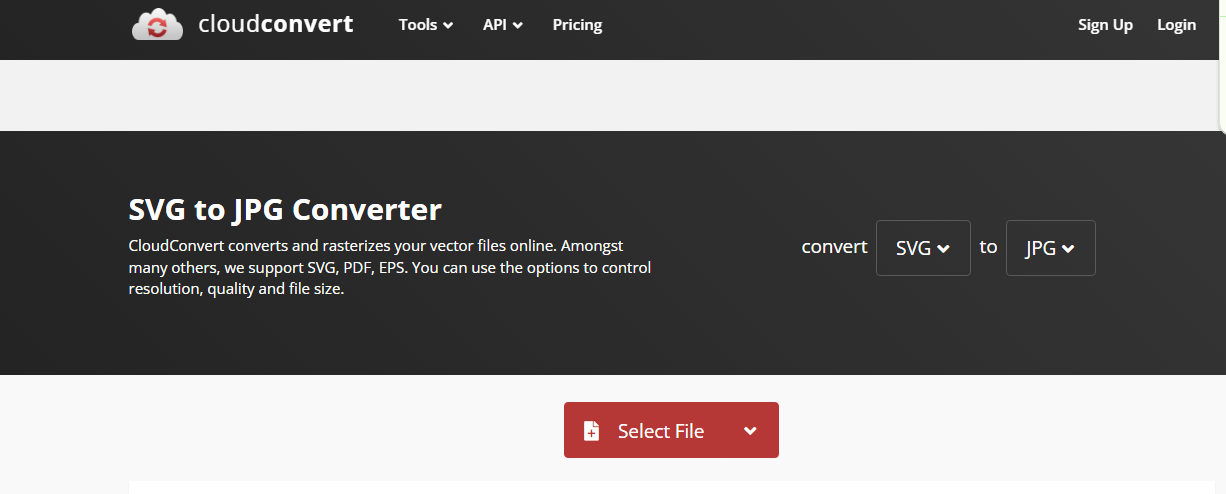Click the Sign Up link

(1105, 25)
